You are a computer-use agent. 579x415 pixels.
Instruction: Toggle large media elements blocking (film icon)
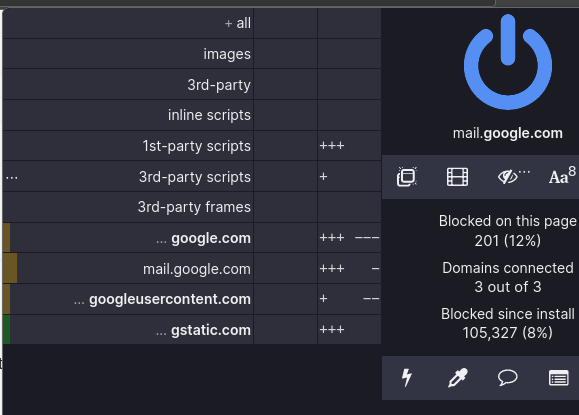pos(457,177)
